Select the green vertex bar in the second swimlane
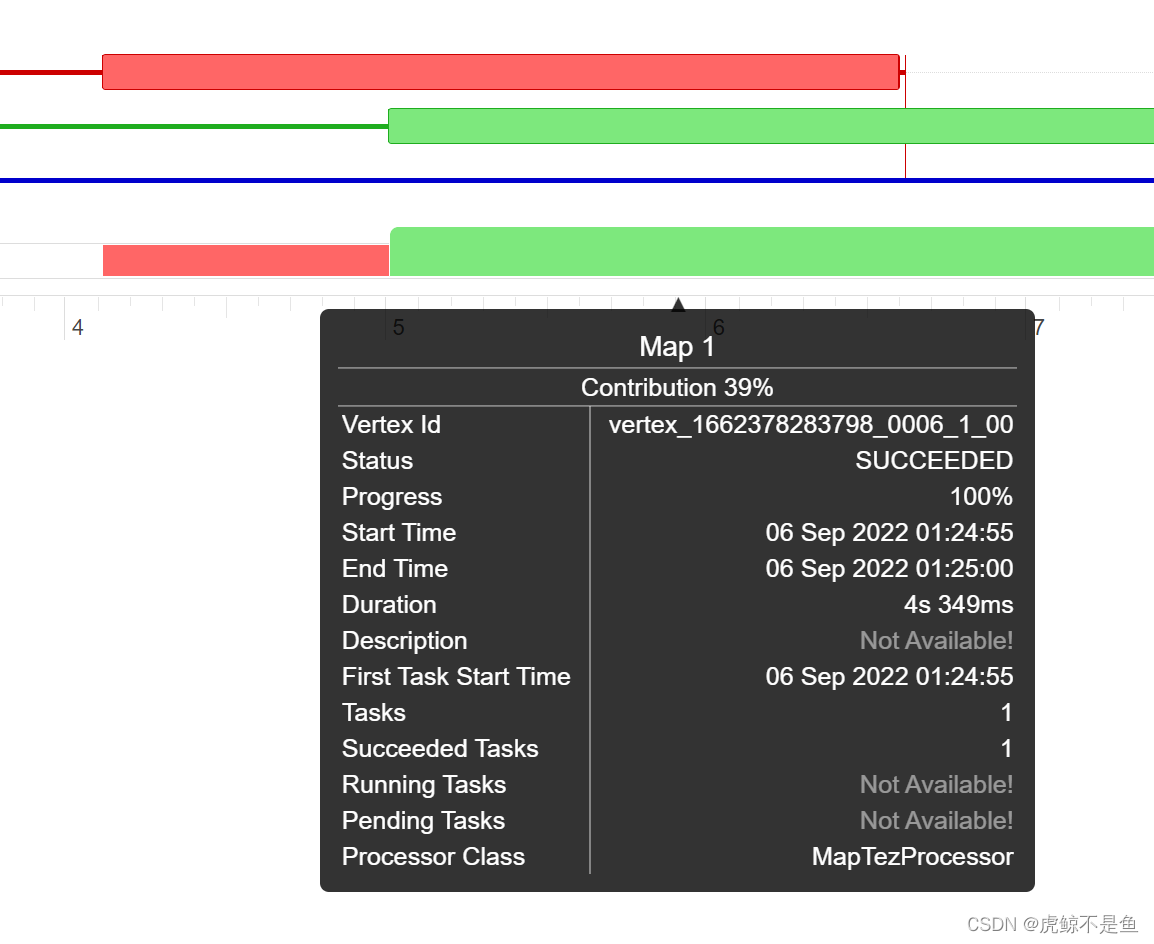1154x944 pixels. 771,126
